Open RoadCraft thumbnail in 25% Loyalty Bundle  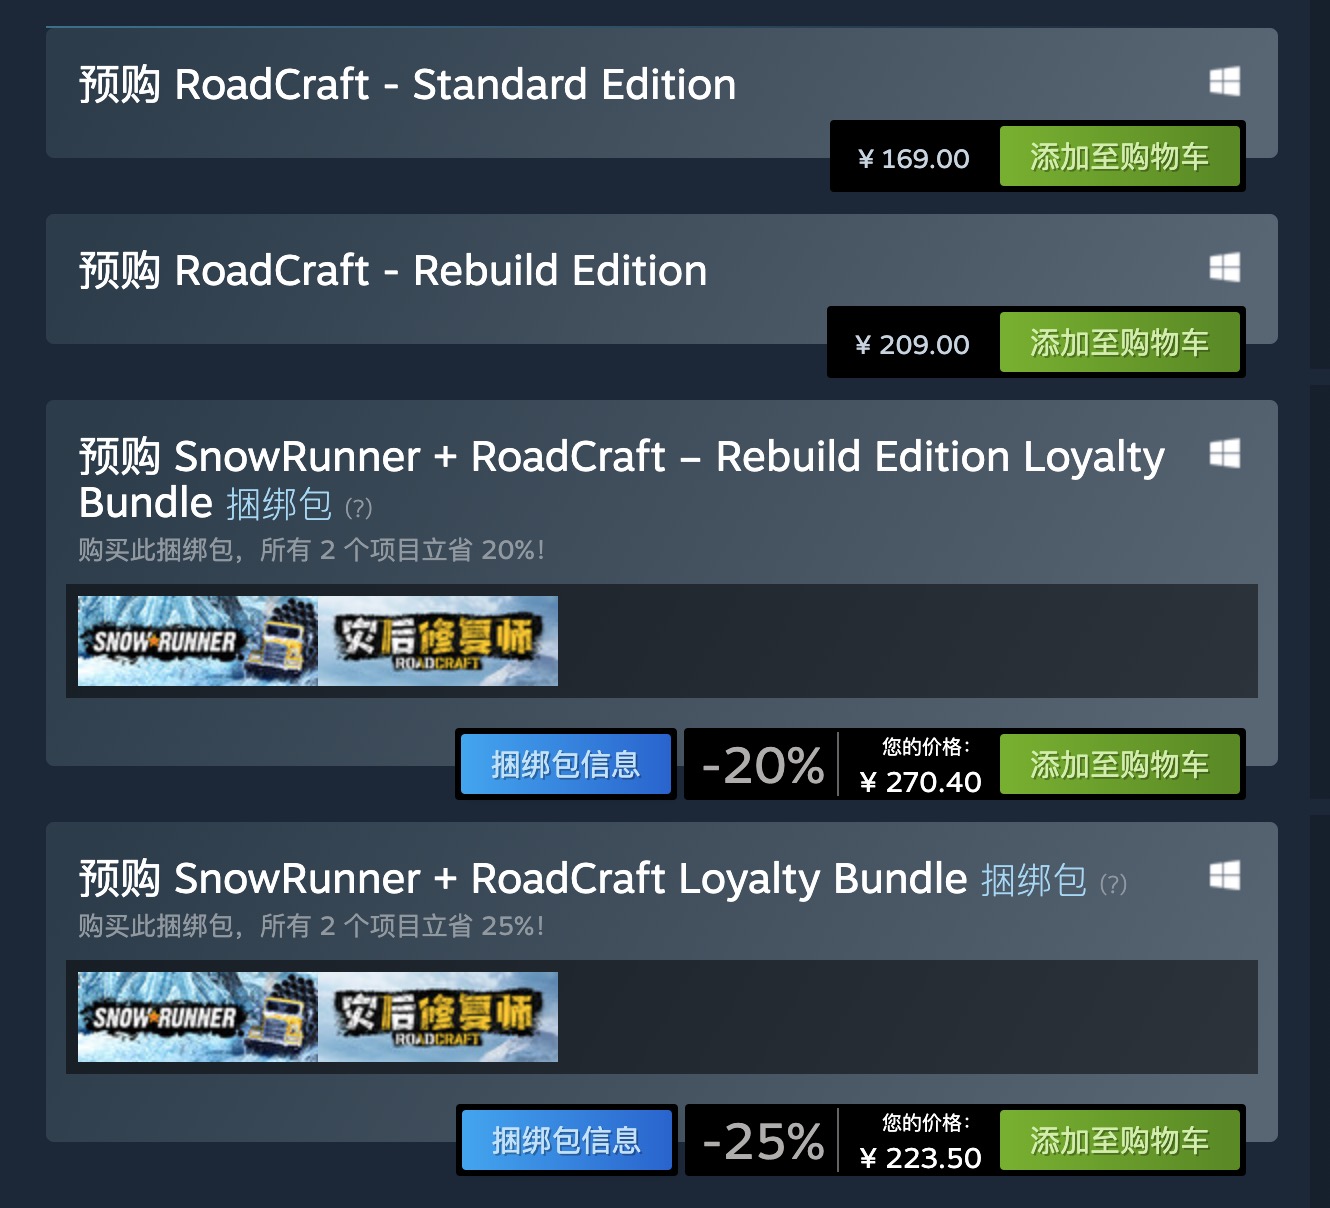(438, 1017)
